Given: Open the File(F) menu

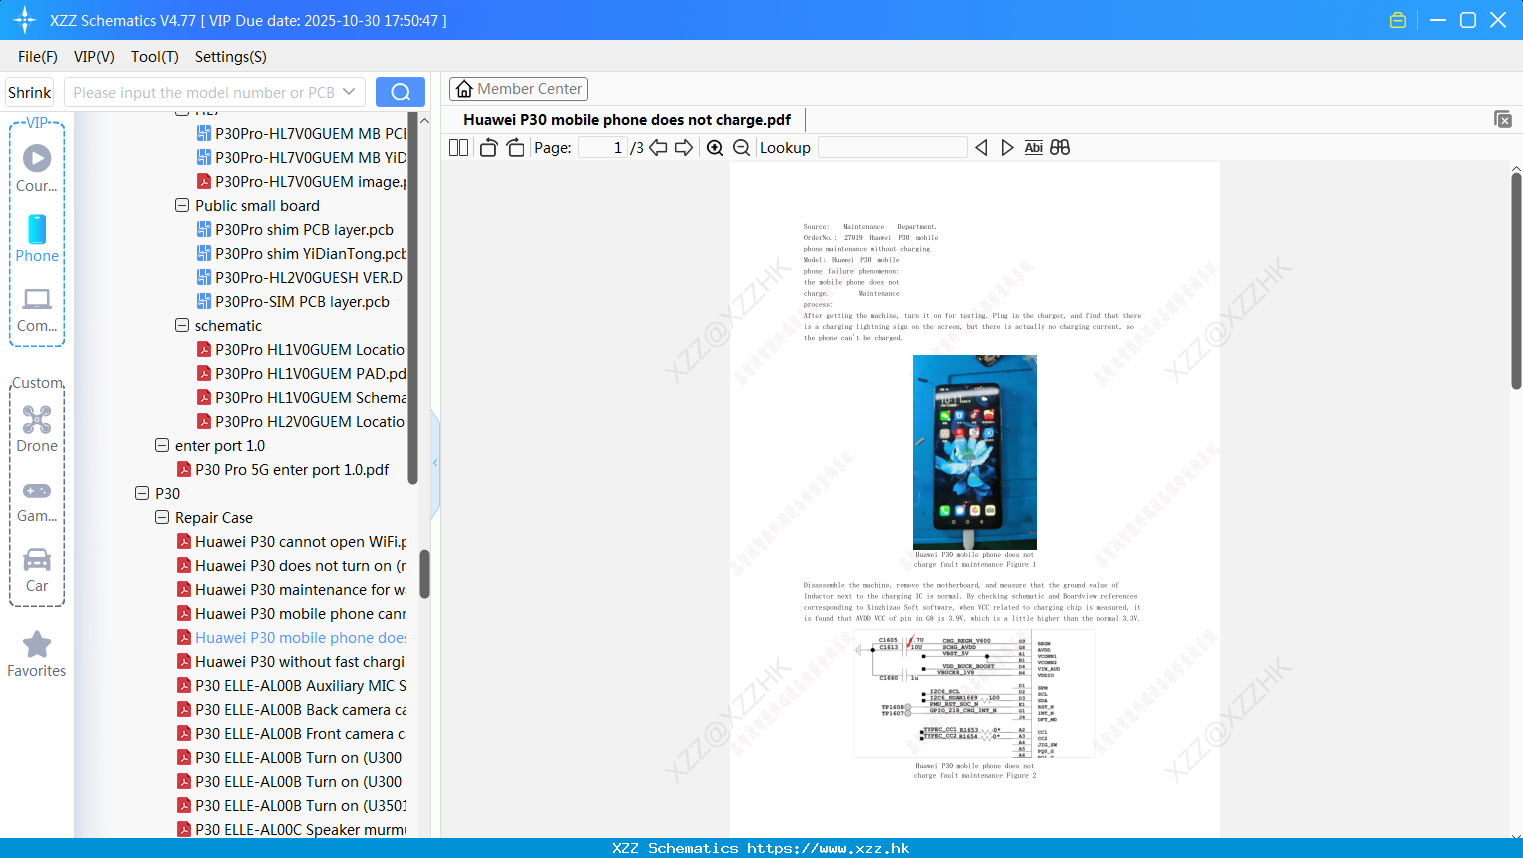Looking at the screenshot, I should 38,57.
